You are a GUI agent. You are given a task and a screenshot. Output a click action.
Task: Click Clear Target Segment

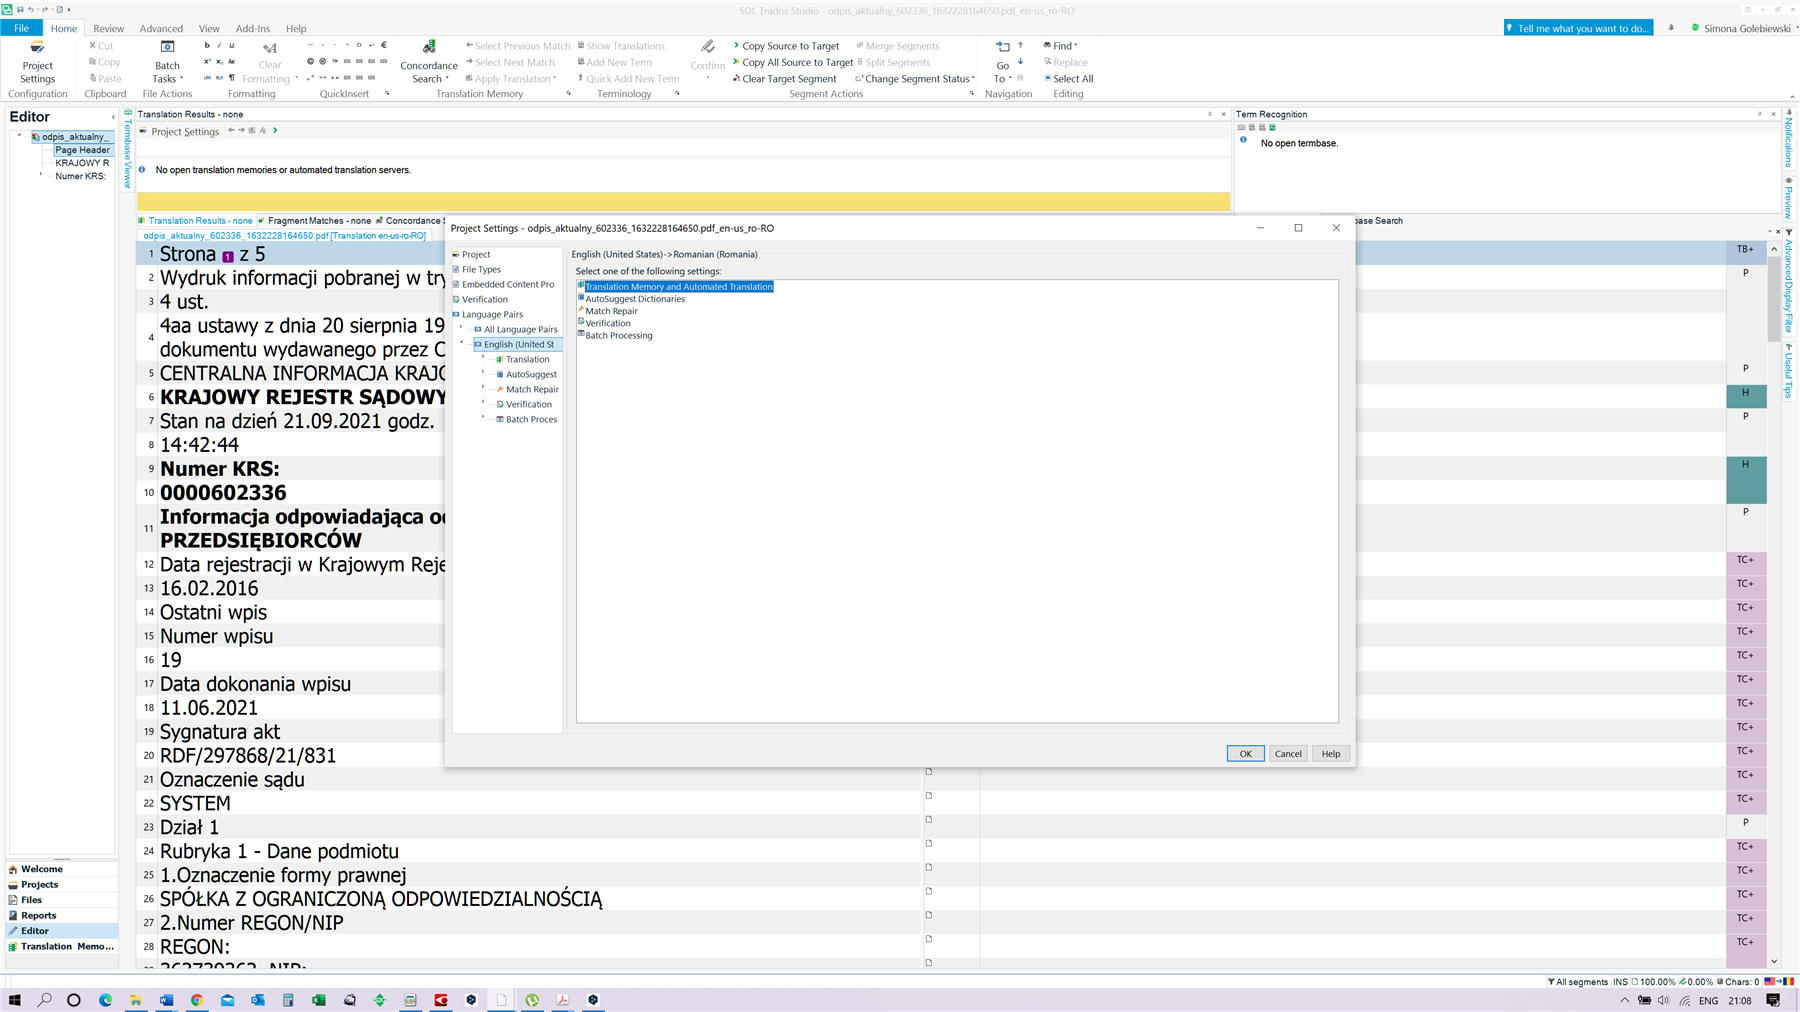(784, 79)
